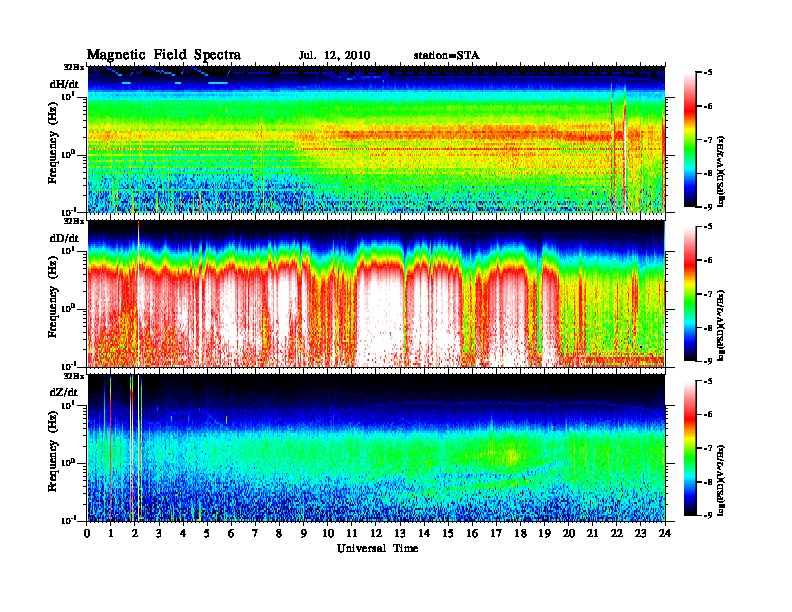Click hour 14 on the time axis
The height and width of the screenshot is (612, 792).
pyautogui.click(x=424, y=533)
